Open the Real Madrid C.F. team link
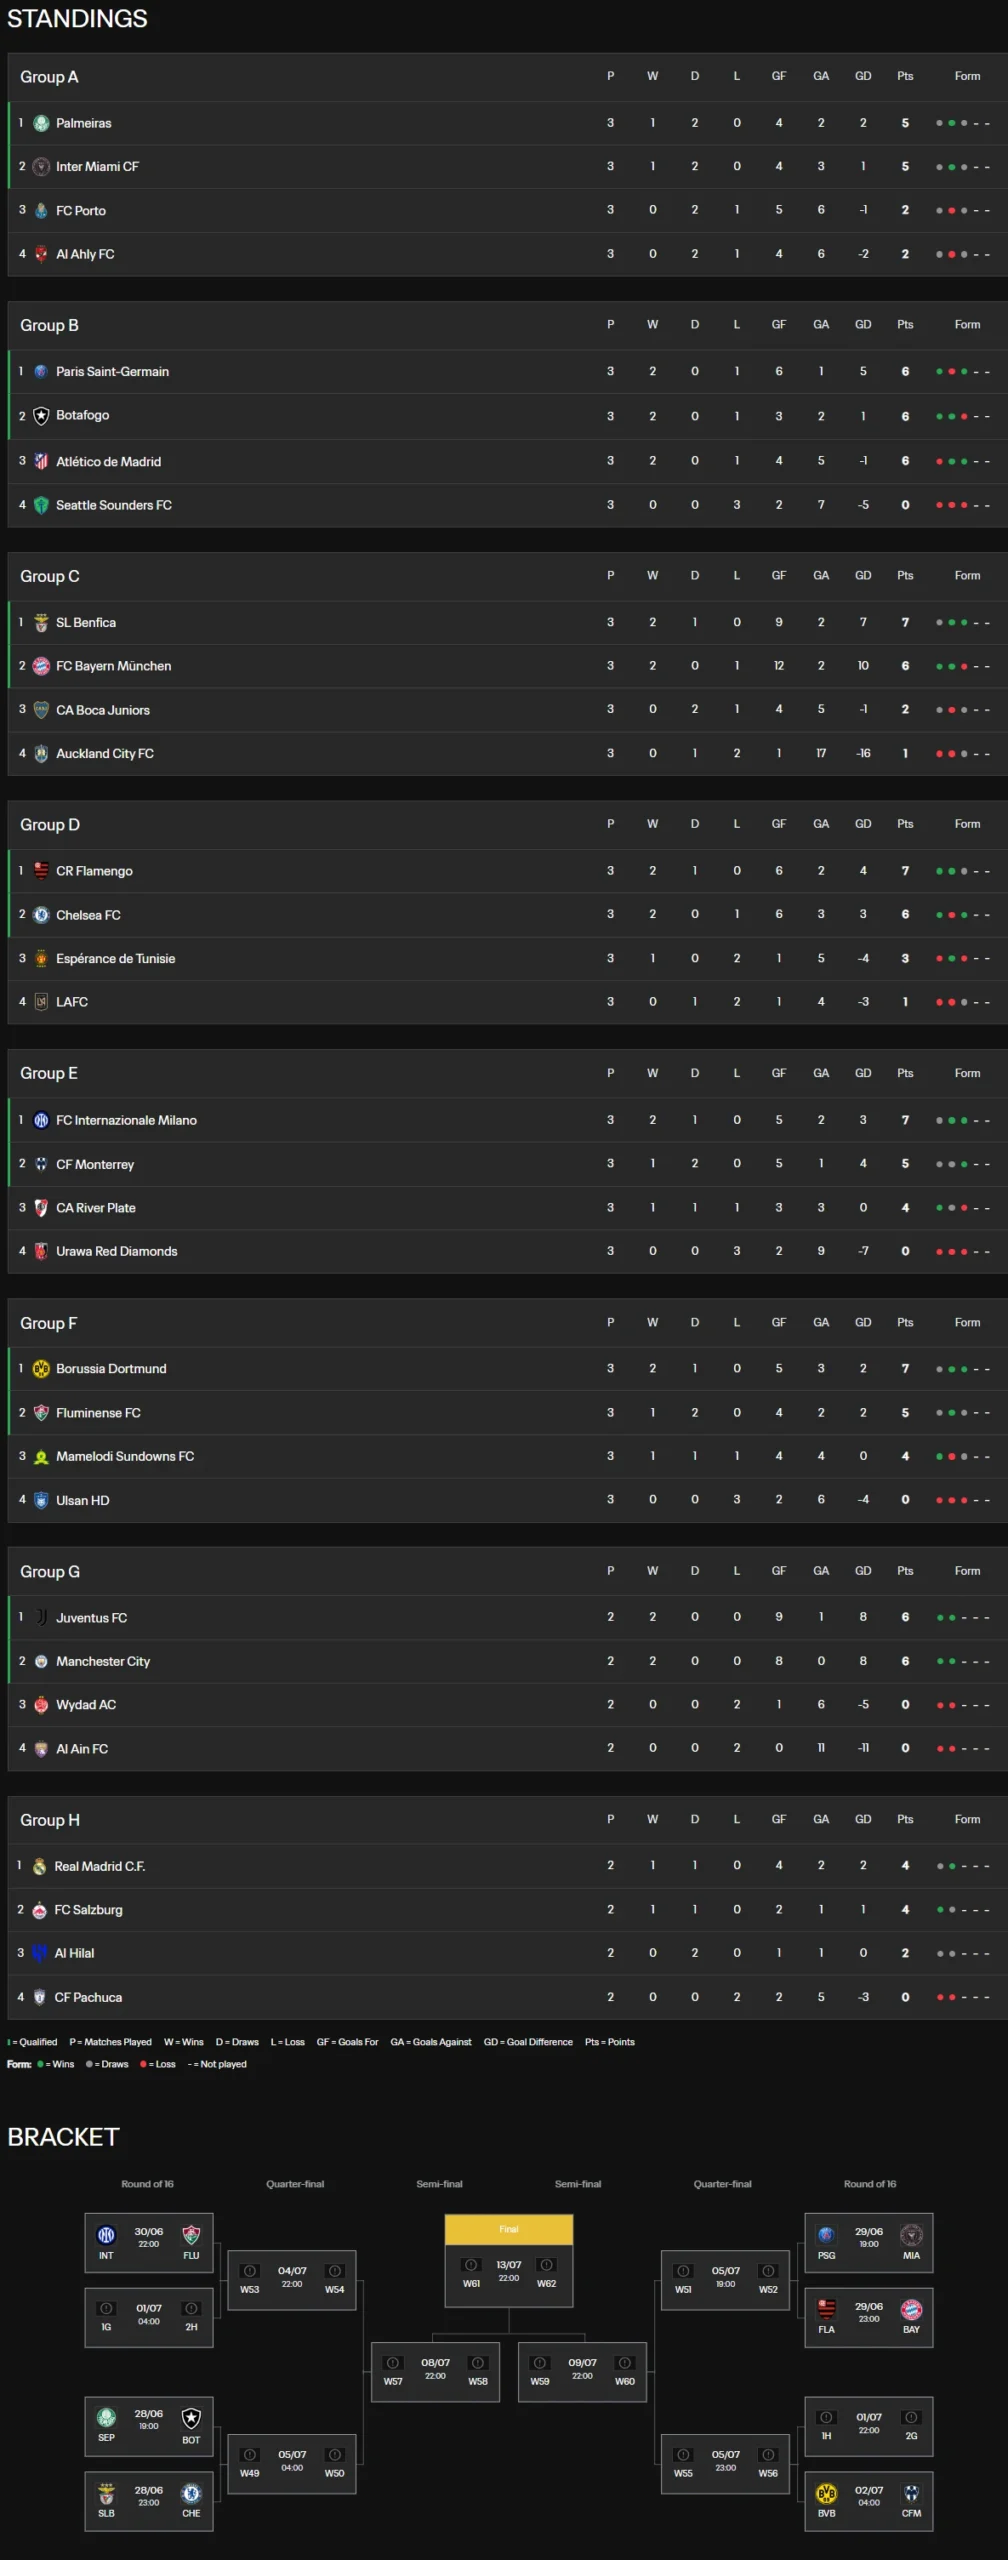Screen dimensions: 1008x2560 [x=99, y=1866]
